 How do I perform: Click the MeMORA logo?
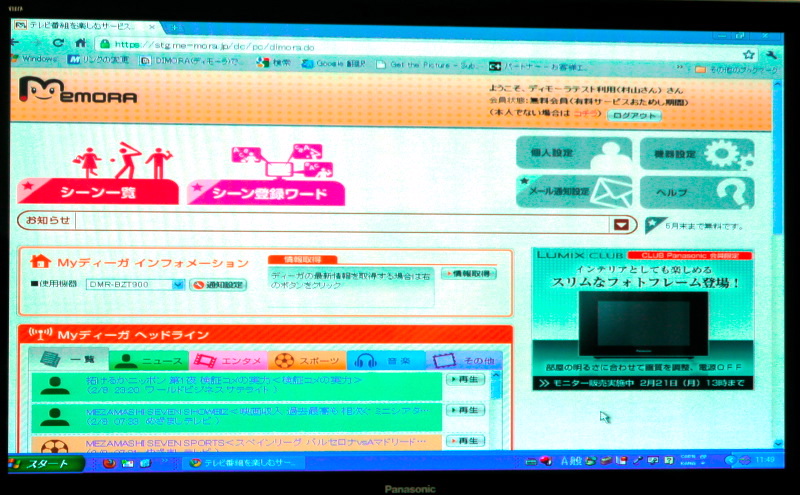(78, 90)
